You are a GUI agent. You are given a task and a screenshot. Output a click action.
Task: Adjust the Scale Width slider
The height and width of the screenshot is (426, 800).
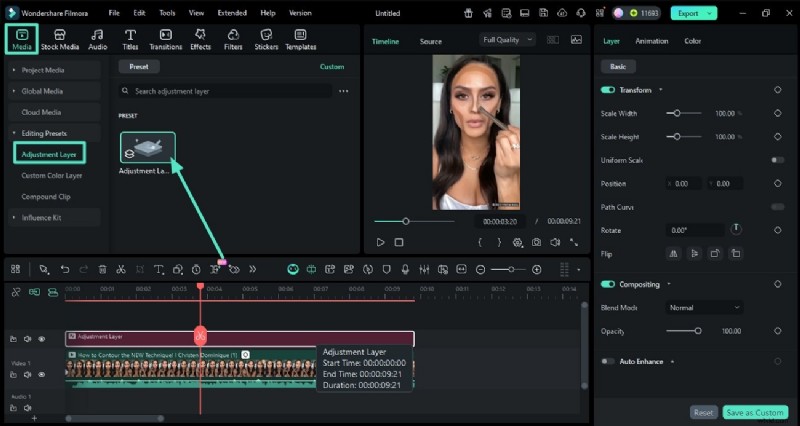(x=684, y=113)
